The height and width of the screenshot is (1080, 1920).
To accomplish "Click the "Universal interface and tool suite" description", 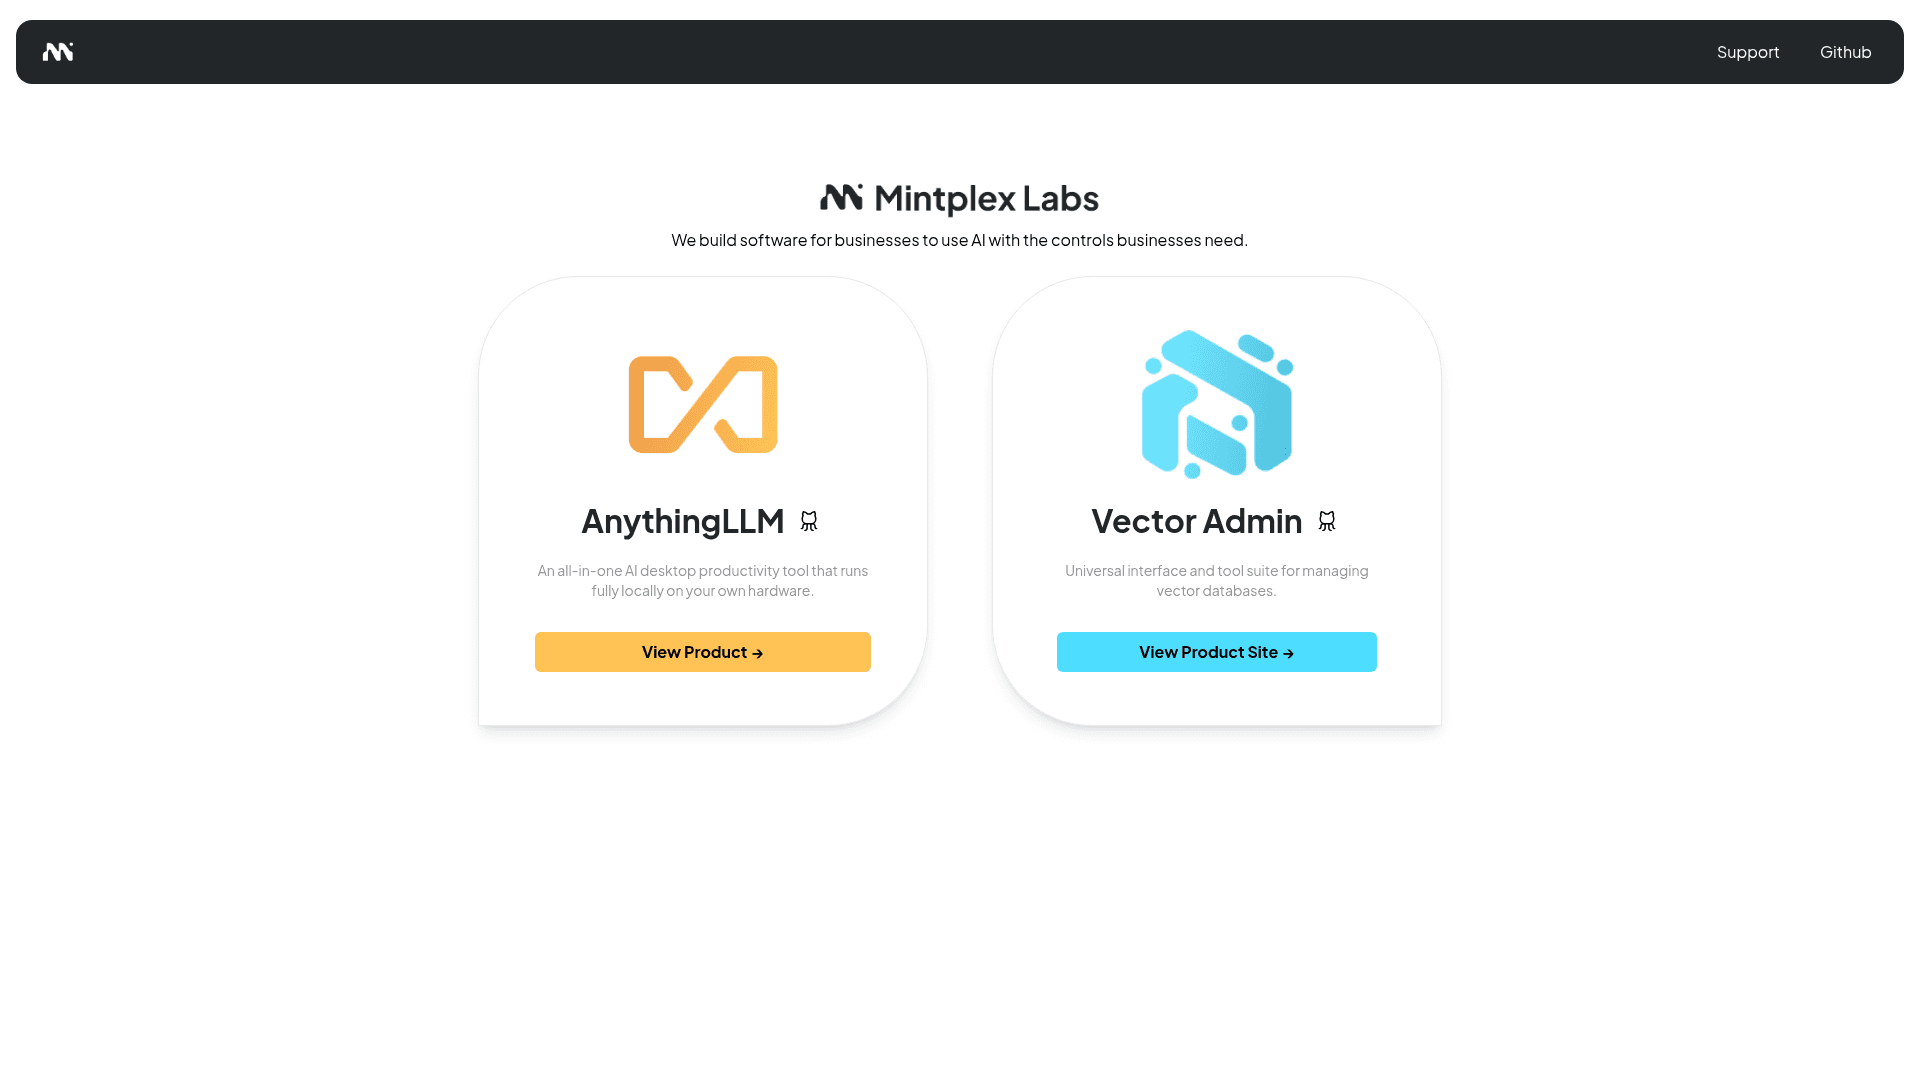I will pyautogui.click(x=1217, y=581).
